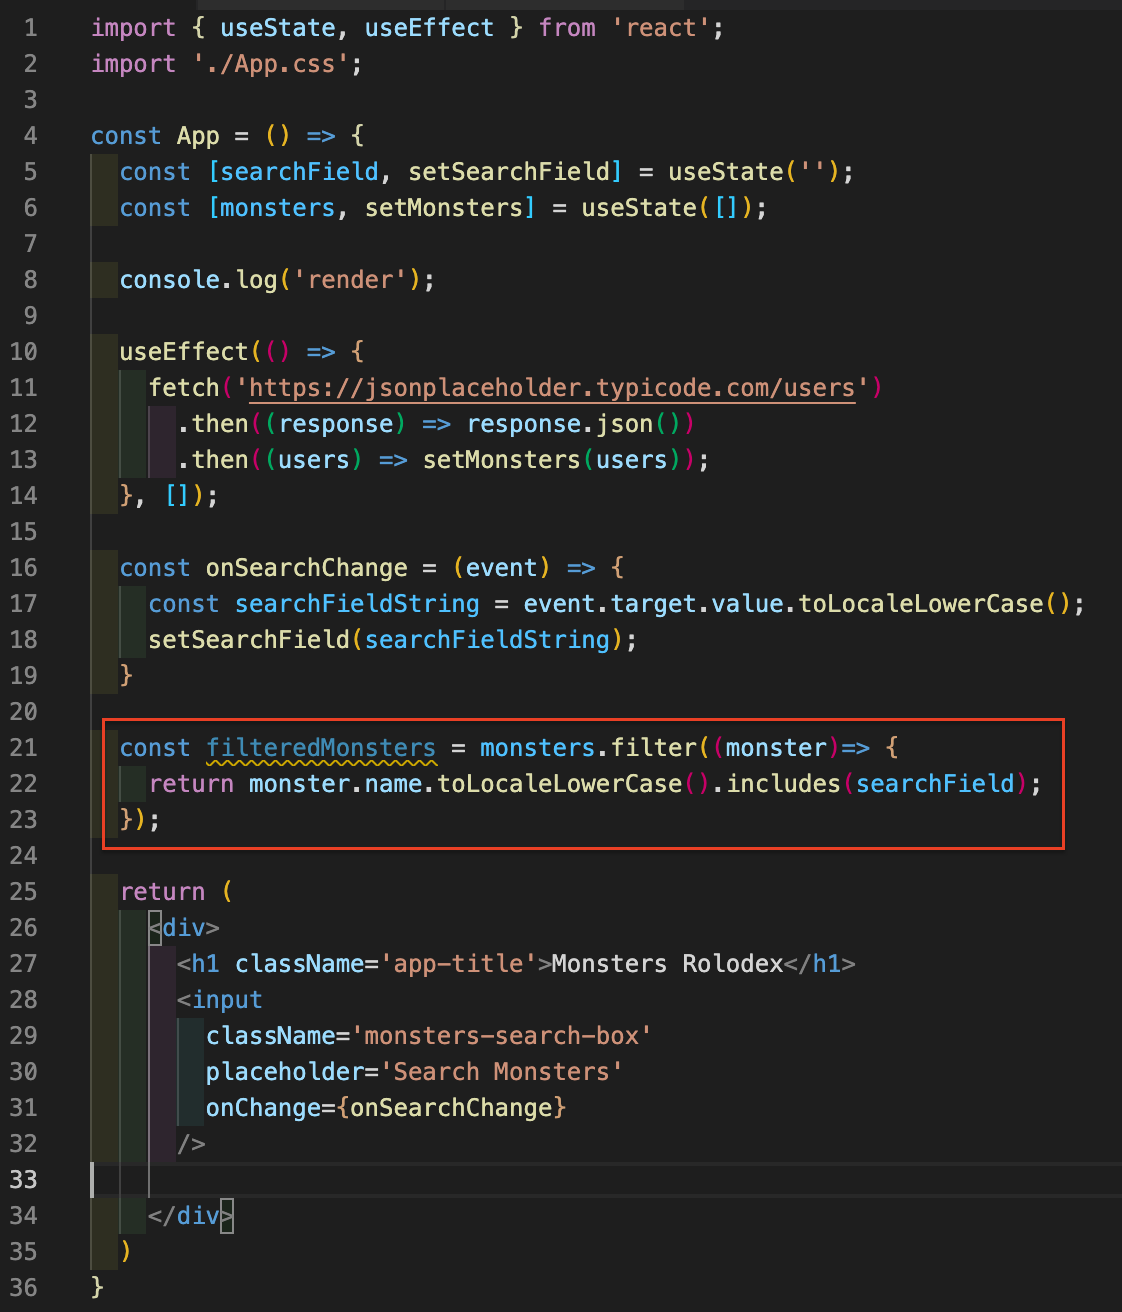1122x1312 pixels.
Task: Click includes(searchField) on line 22
Action: (877, 784)
